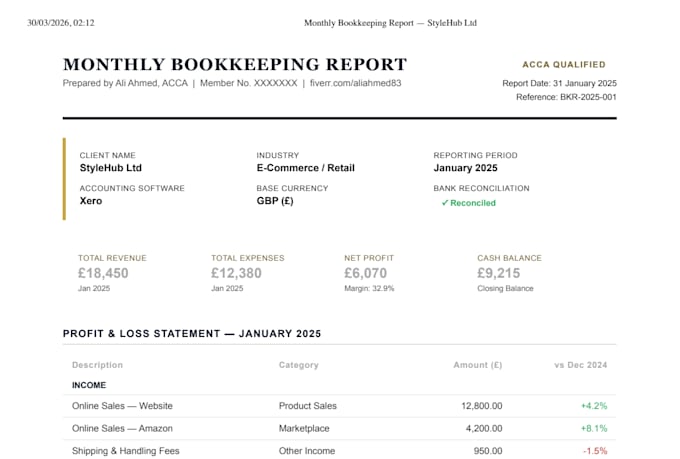
Task: Click the amount 950.00
Action: click(488, 451)
